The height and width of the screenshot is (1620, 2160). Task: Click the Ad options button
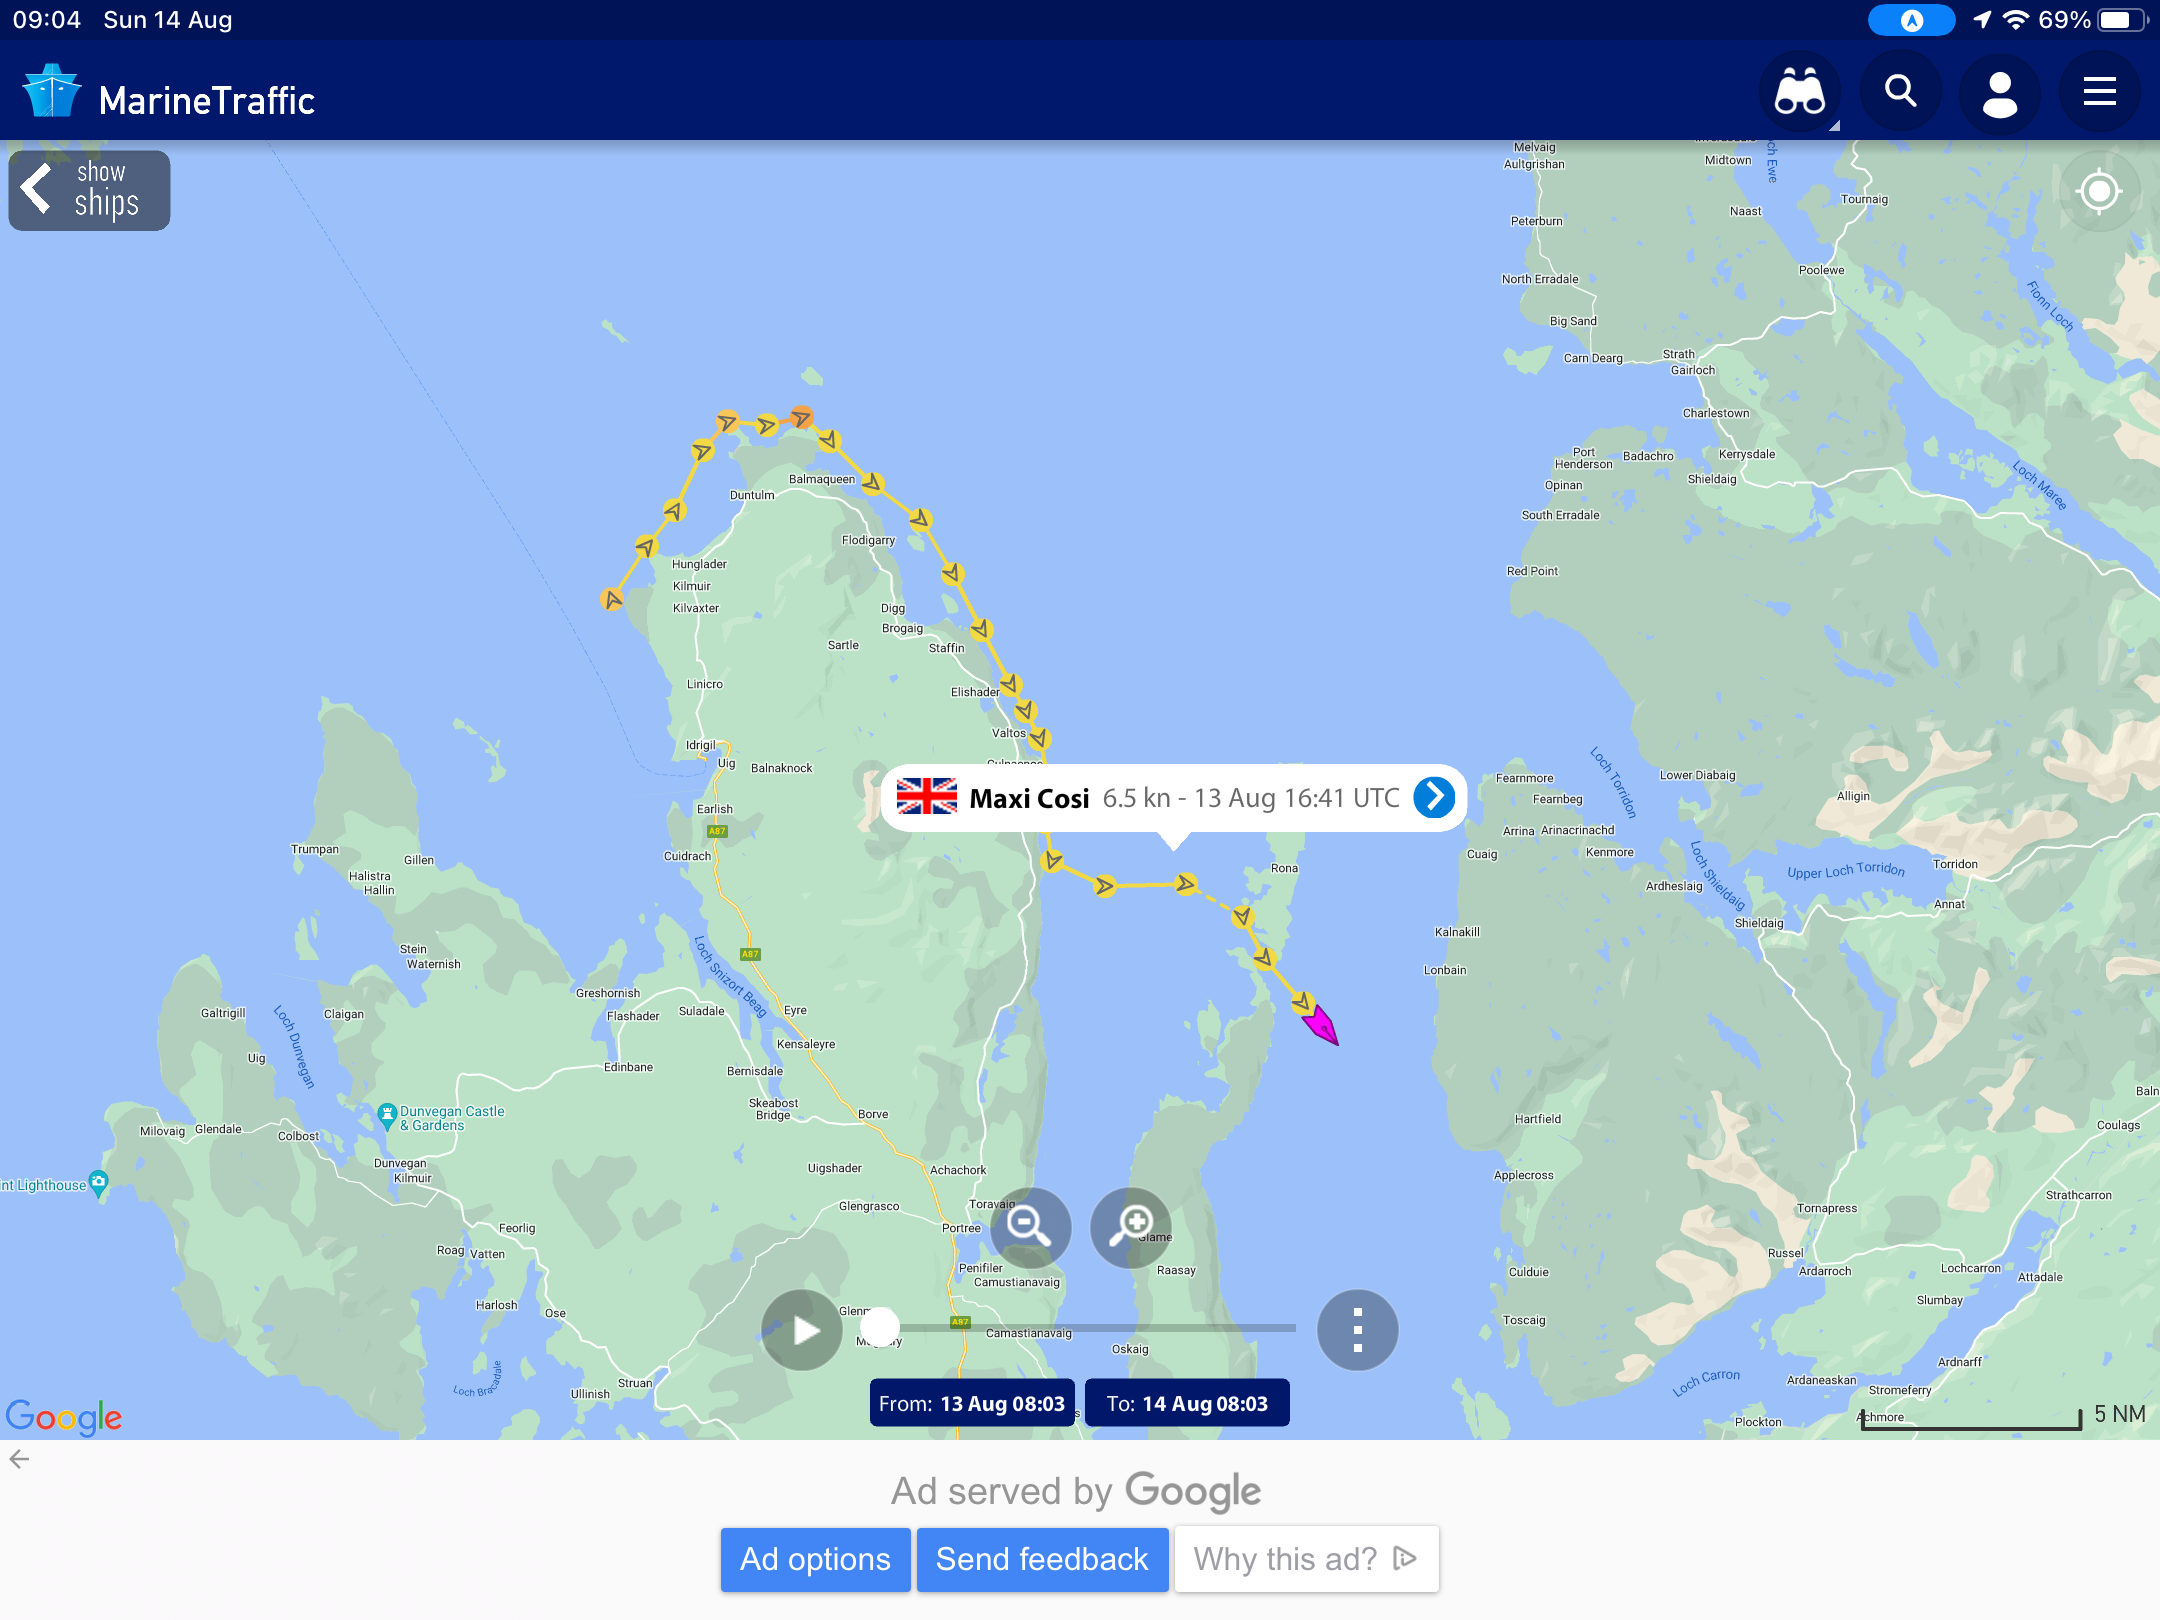[815, 1559]
